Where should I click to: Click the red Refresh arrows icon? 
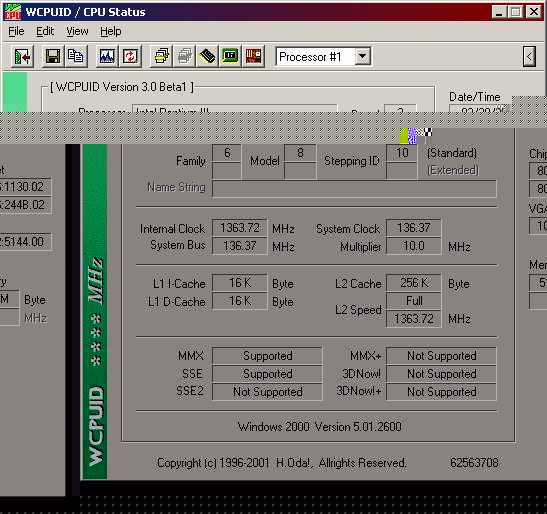(x=130, y=56)
